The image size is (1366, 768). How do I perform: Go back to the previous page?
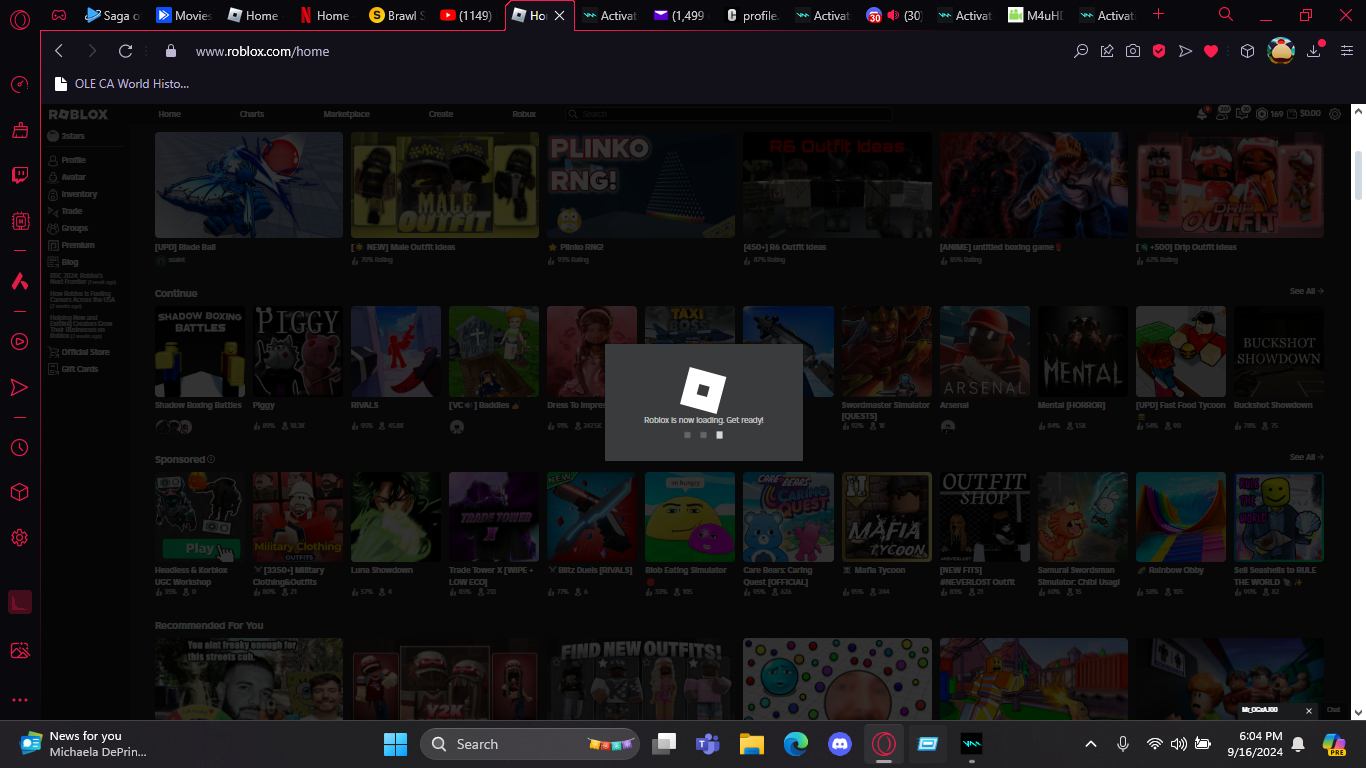(59, 51)
